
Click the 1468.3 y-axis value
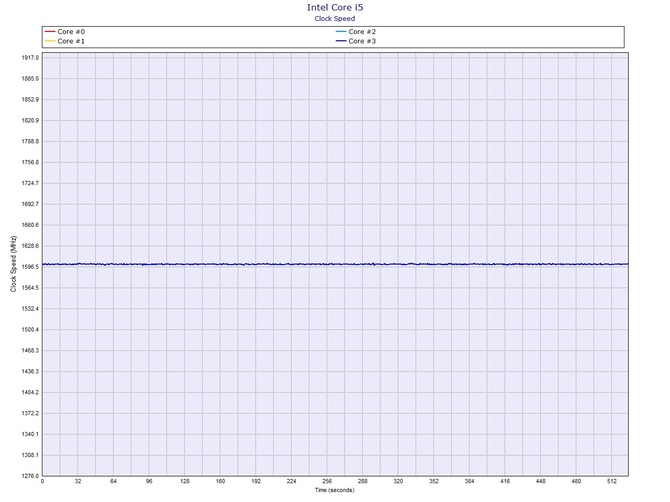coord(30,351)
